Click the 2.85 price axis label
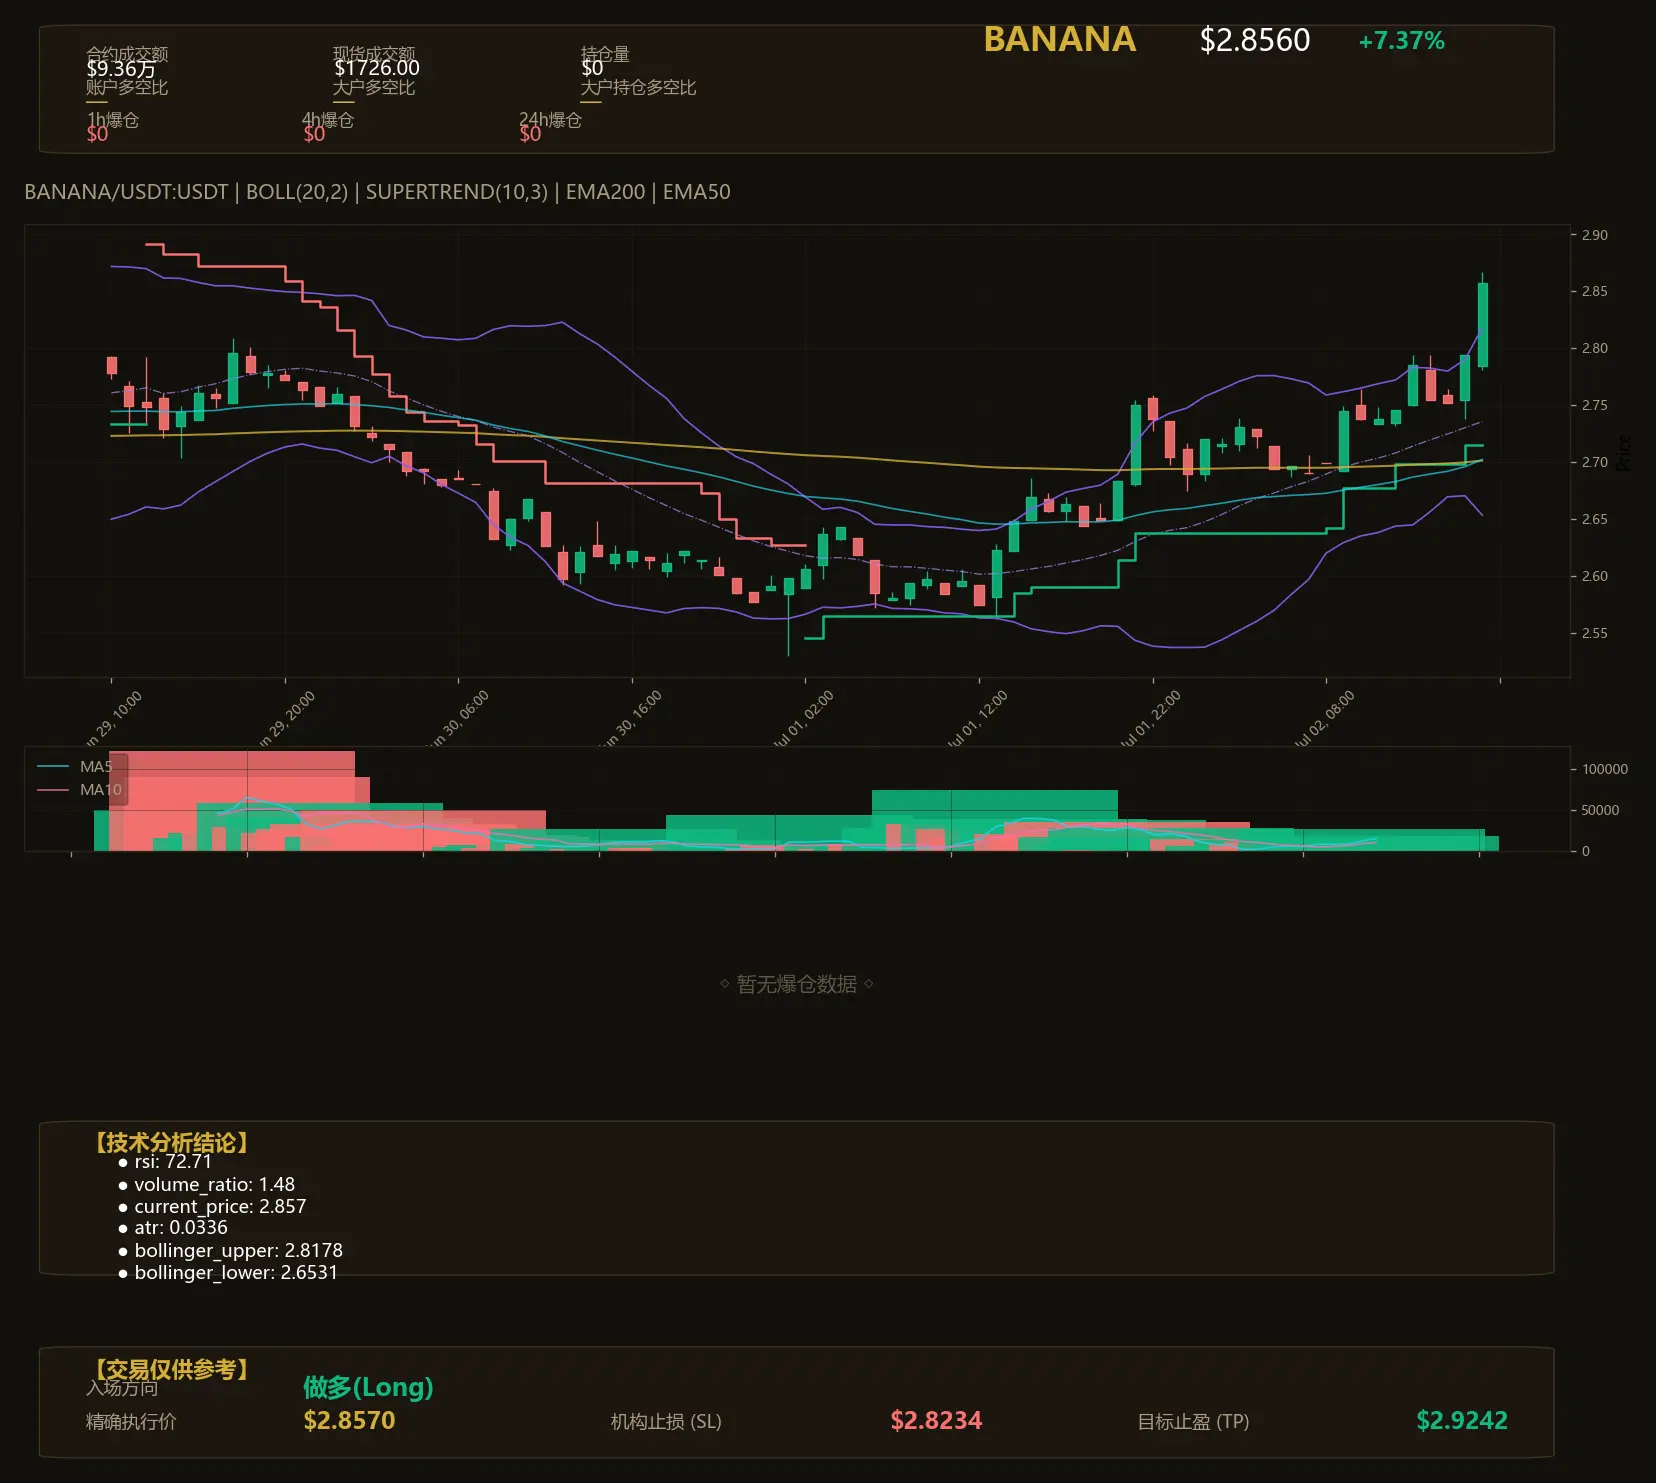Viewport: 1656px width, 1483px height. [1594, 291]
